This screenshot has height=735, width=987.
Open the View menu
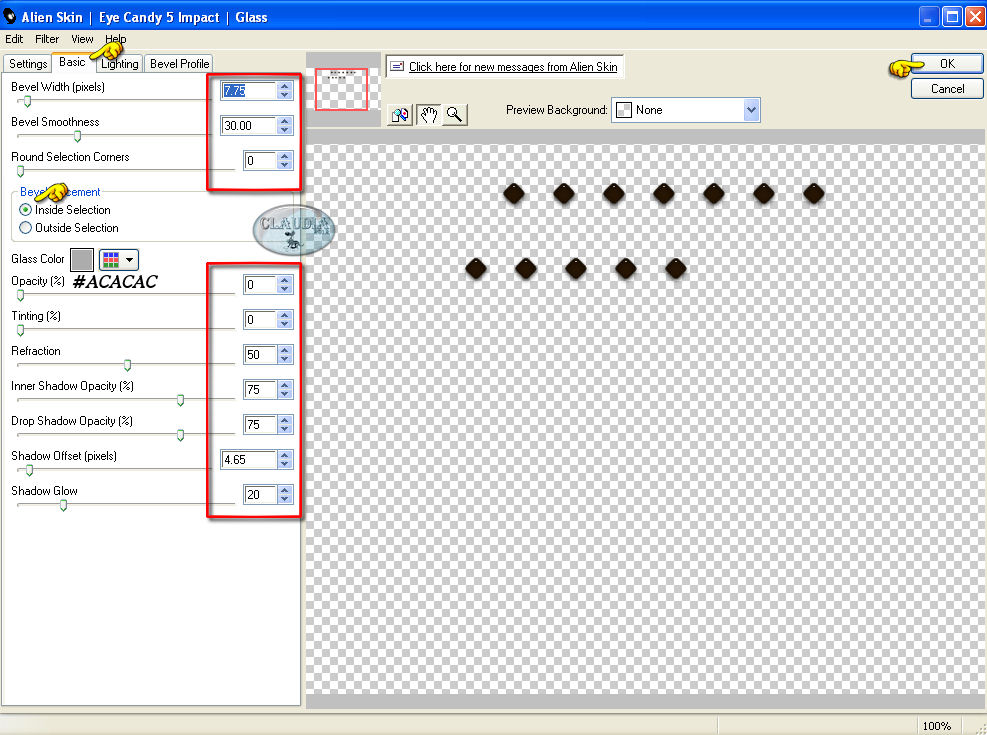(x=82, y=39)
